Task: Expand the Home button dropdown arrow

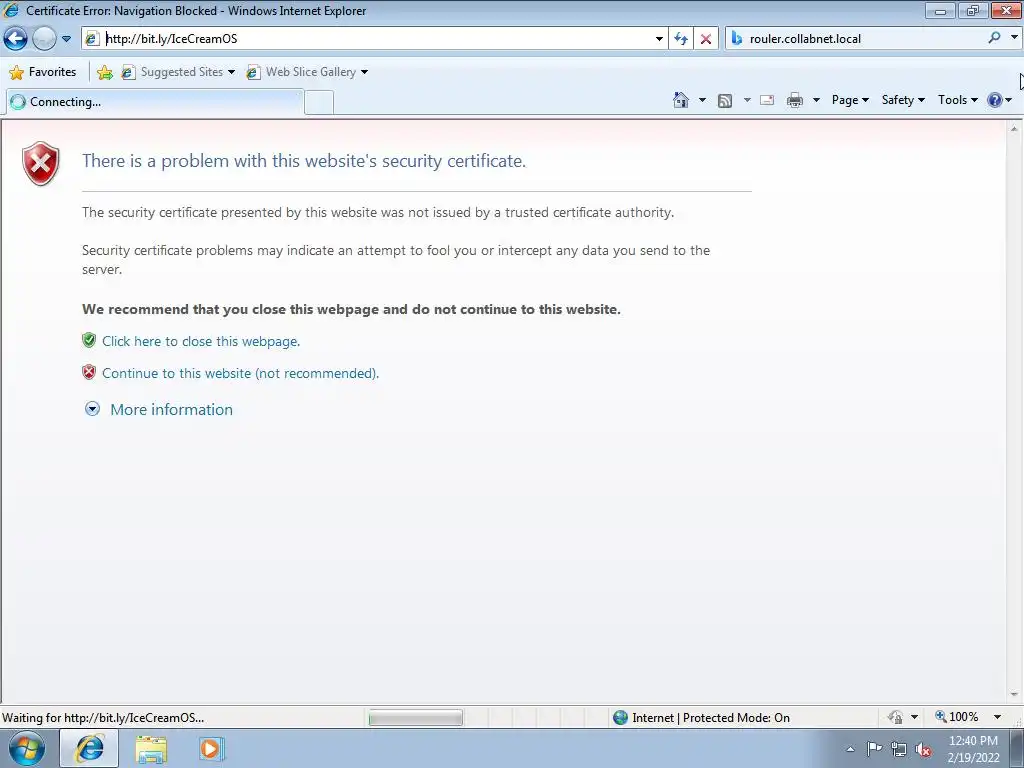Action: 702,100
